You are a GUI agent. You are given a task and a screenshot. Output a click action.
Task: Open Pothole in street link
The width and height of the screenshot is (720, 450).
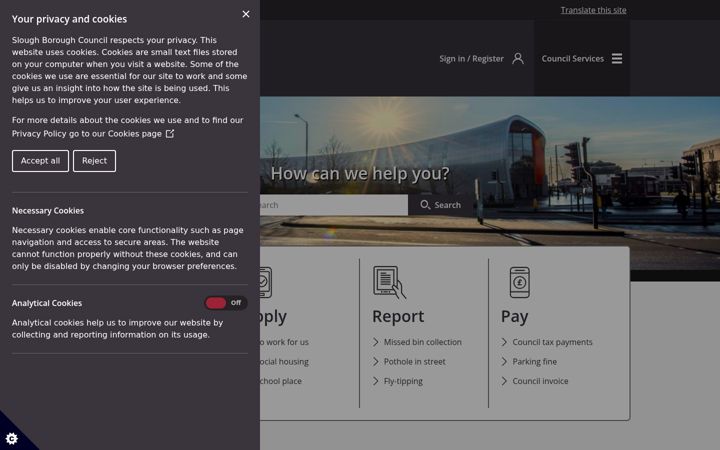pos(415,362)
